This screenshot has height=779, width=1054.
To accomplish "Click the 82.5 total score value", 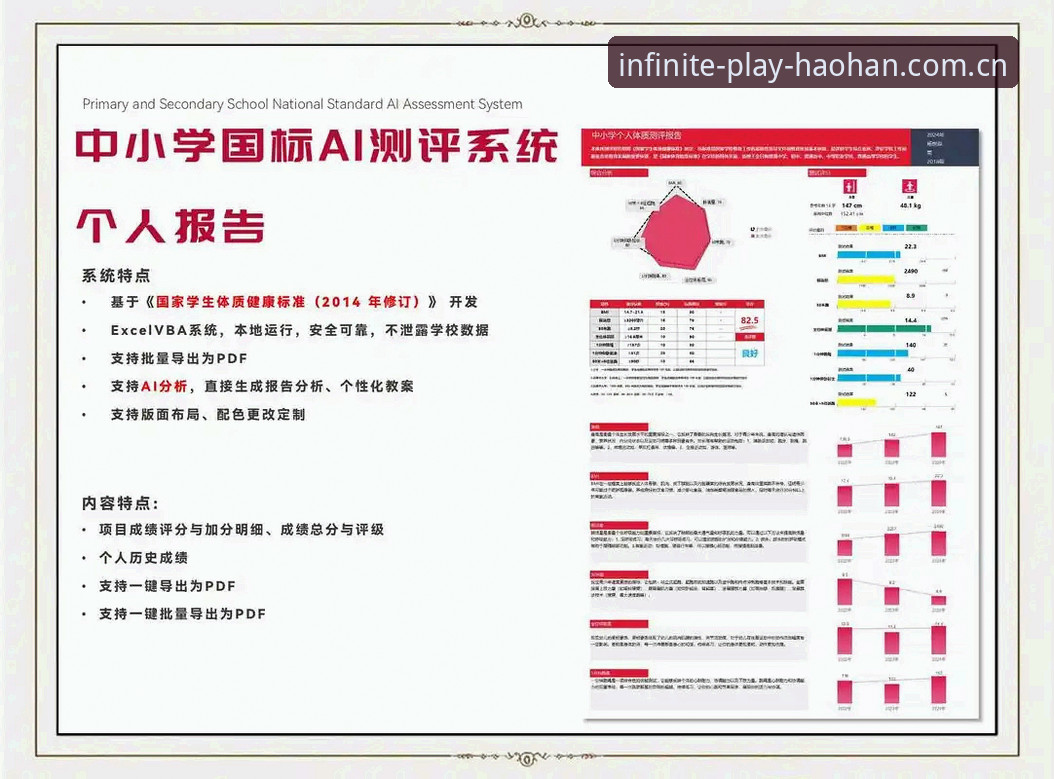I will pos(749,321).
